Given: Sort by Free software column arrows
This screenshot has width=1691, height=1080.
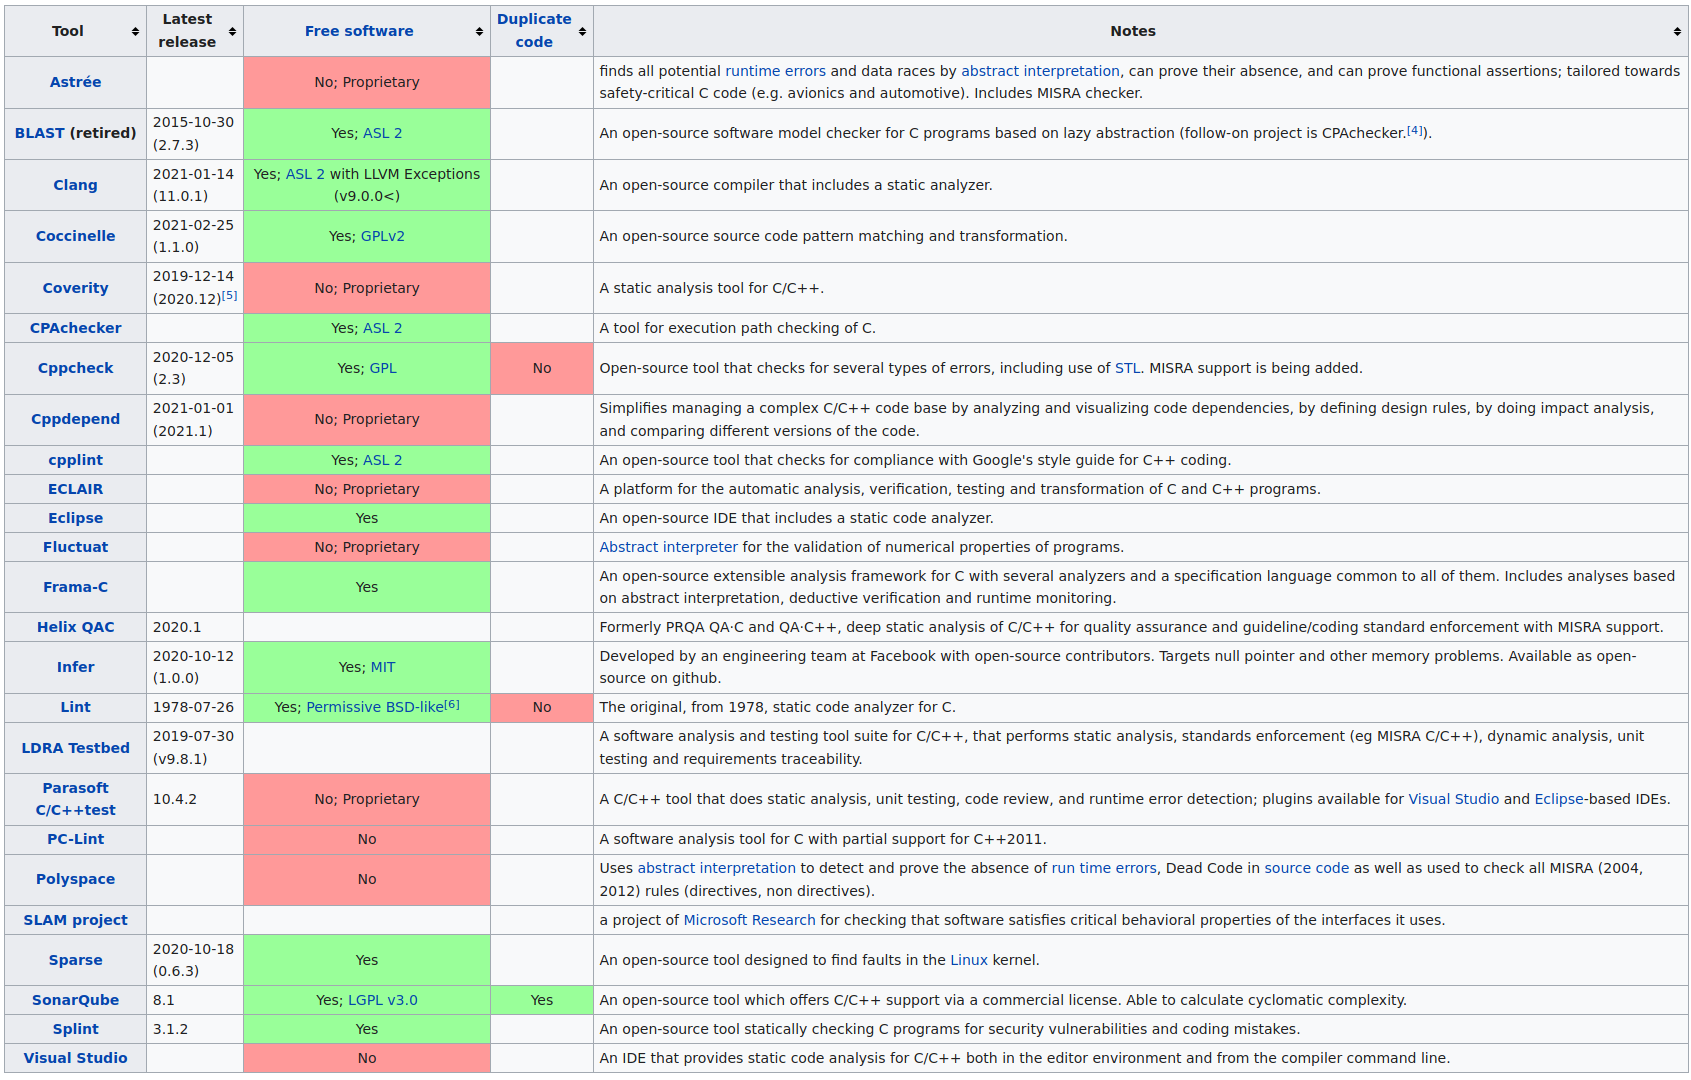Looking at the screenshot, I should [479, 32].
